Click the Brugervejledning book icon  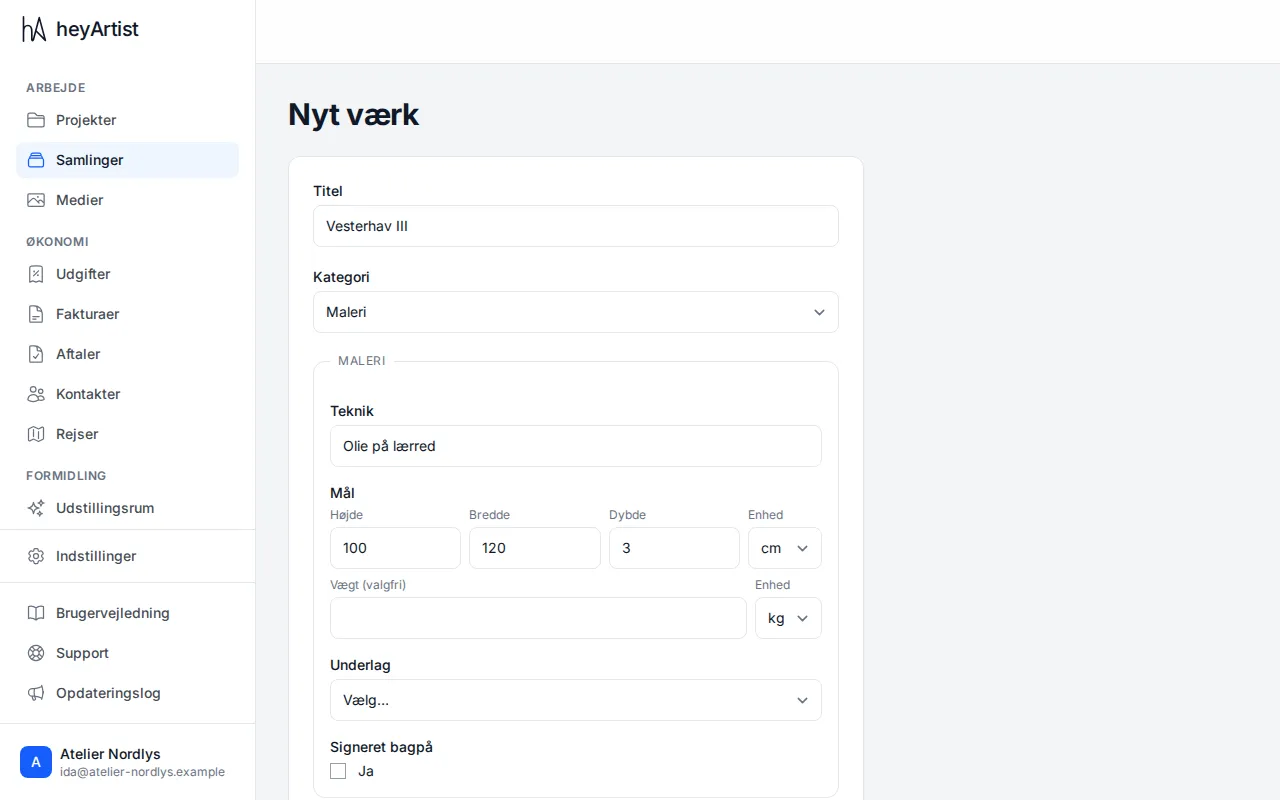point(36,613)
